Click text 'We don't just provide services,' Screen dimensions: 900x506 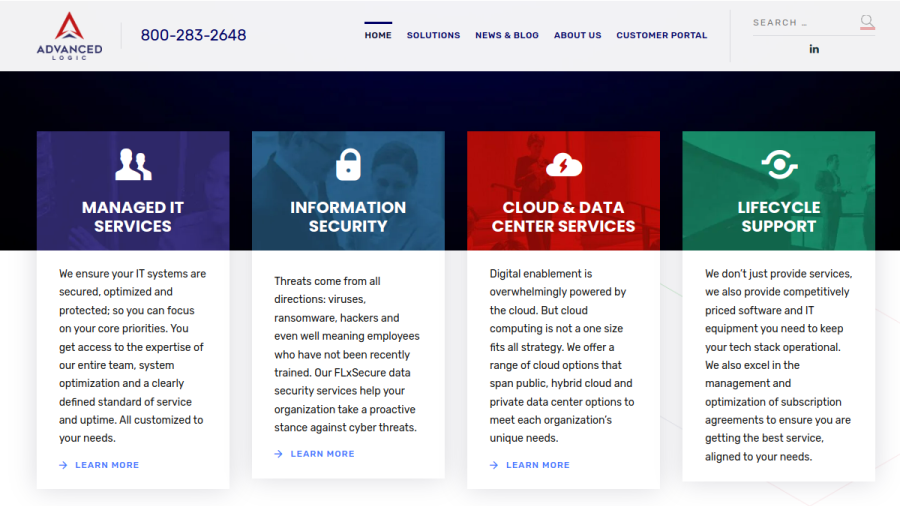point(779,274)
